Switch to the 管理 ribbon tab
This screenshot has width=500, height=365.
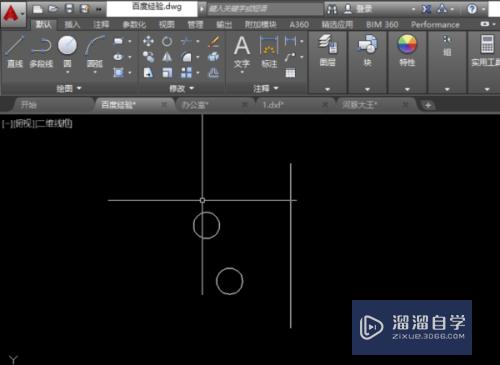tap(195, 24)
